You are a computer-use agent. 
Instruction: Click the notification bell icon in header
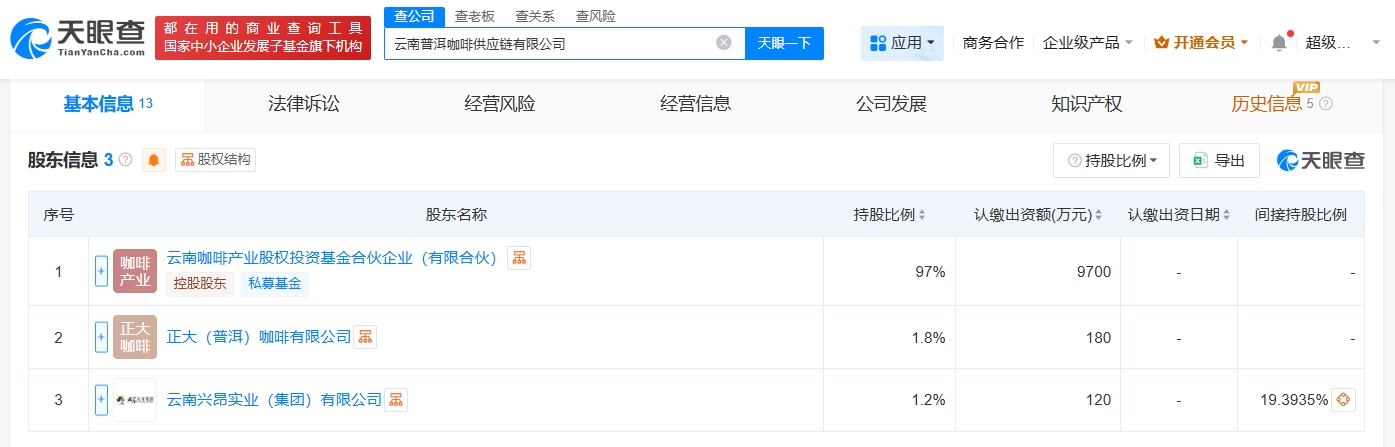[x=1279, y=43]
